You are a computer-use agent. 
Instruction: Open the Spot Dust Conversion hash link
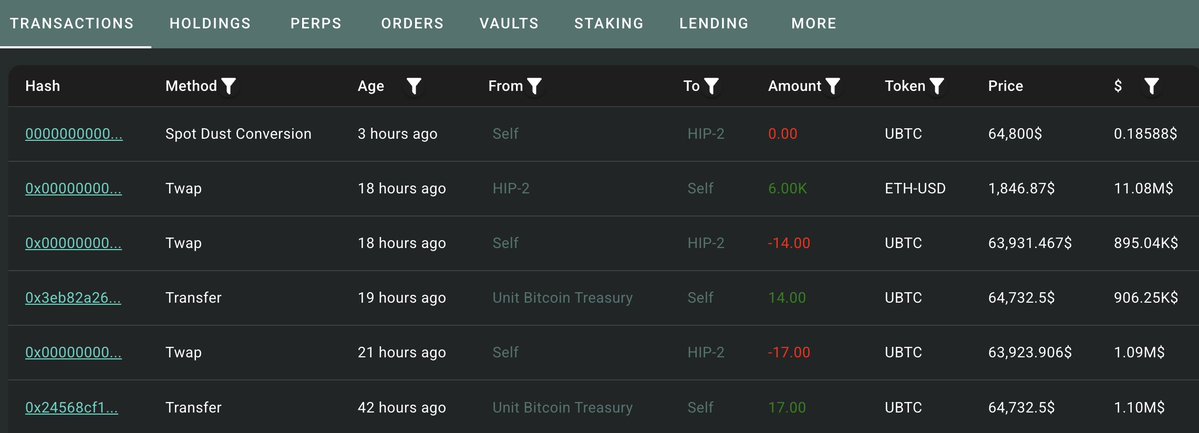[x=74, y=134]
